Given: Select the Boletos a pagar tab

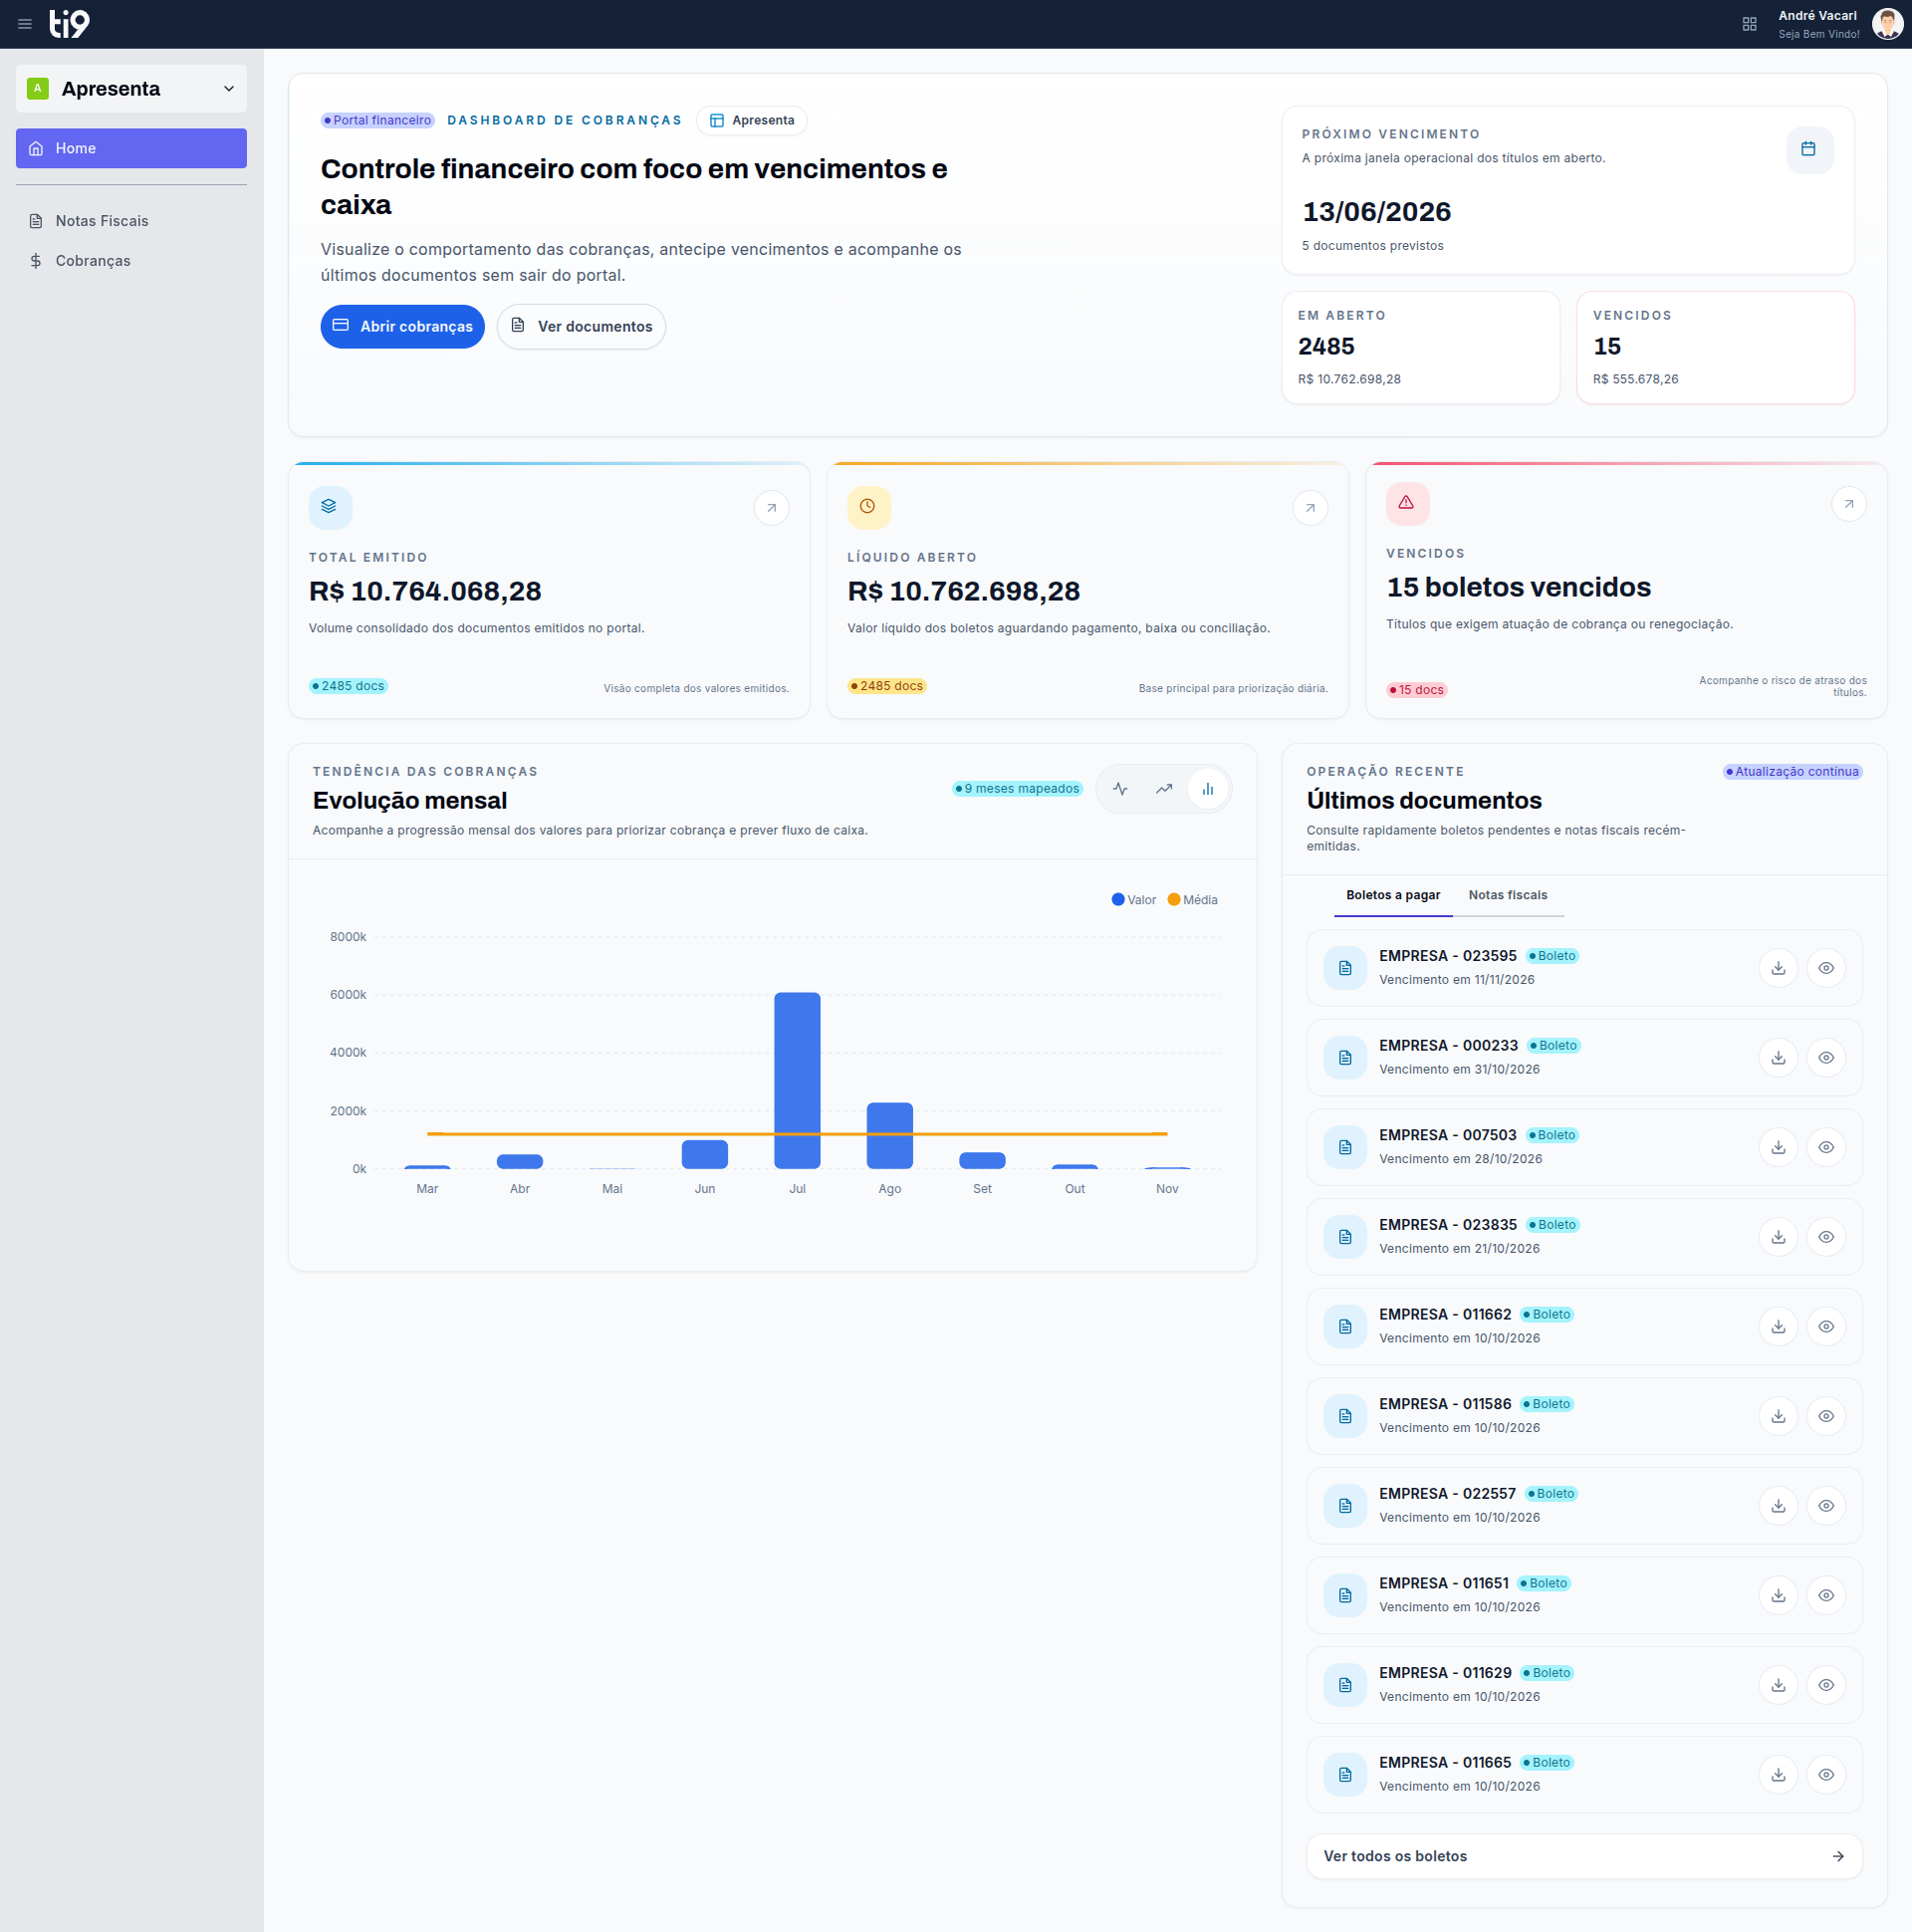Looking at the screenshot, I should tap(1393, 896).
